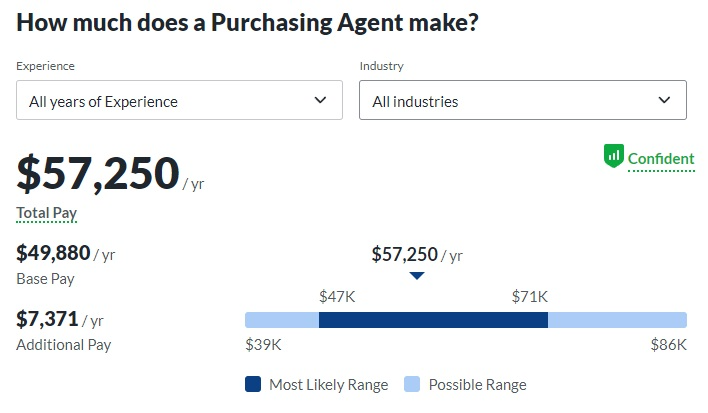Click the light blue Possible Range swatch
This screenshot has height=413, width=708.
point(412,384)
